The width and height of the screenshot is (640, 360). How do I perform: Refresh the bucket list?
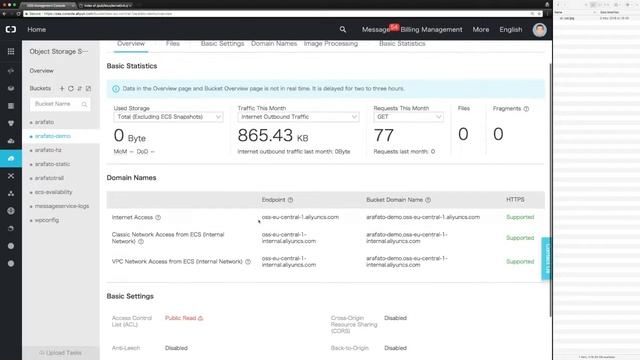pyautogui.click(x=71, y=89)
